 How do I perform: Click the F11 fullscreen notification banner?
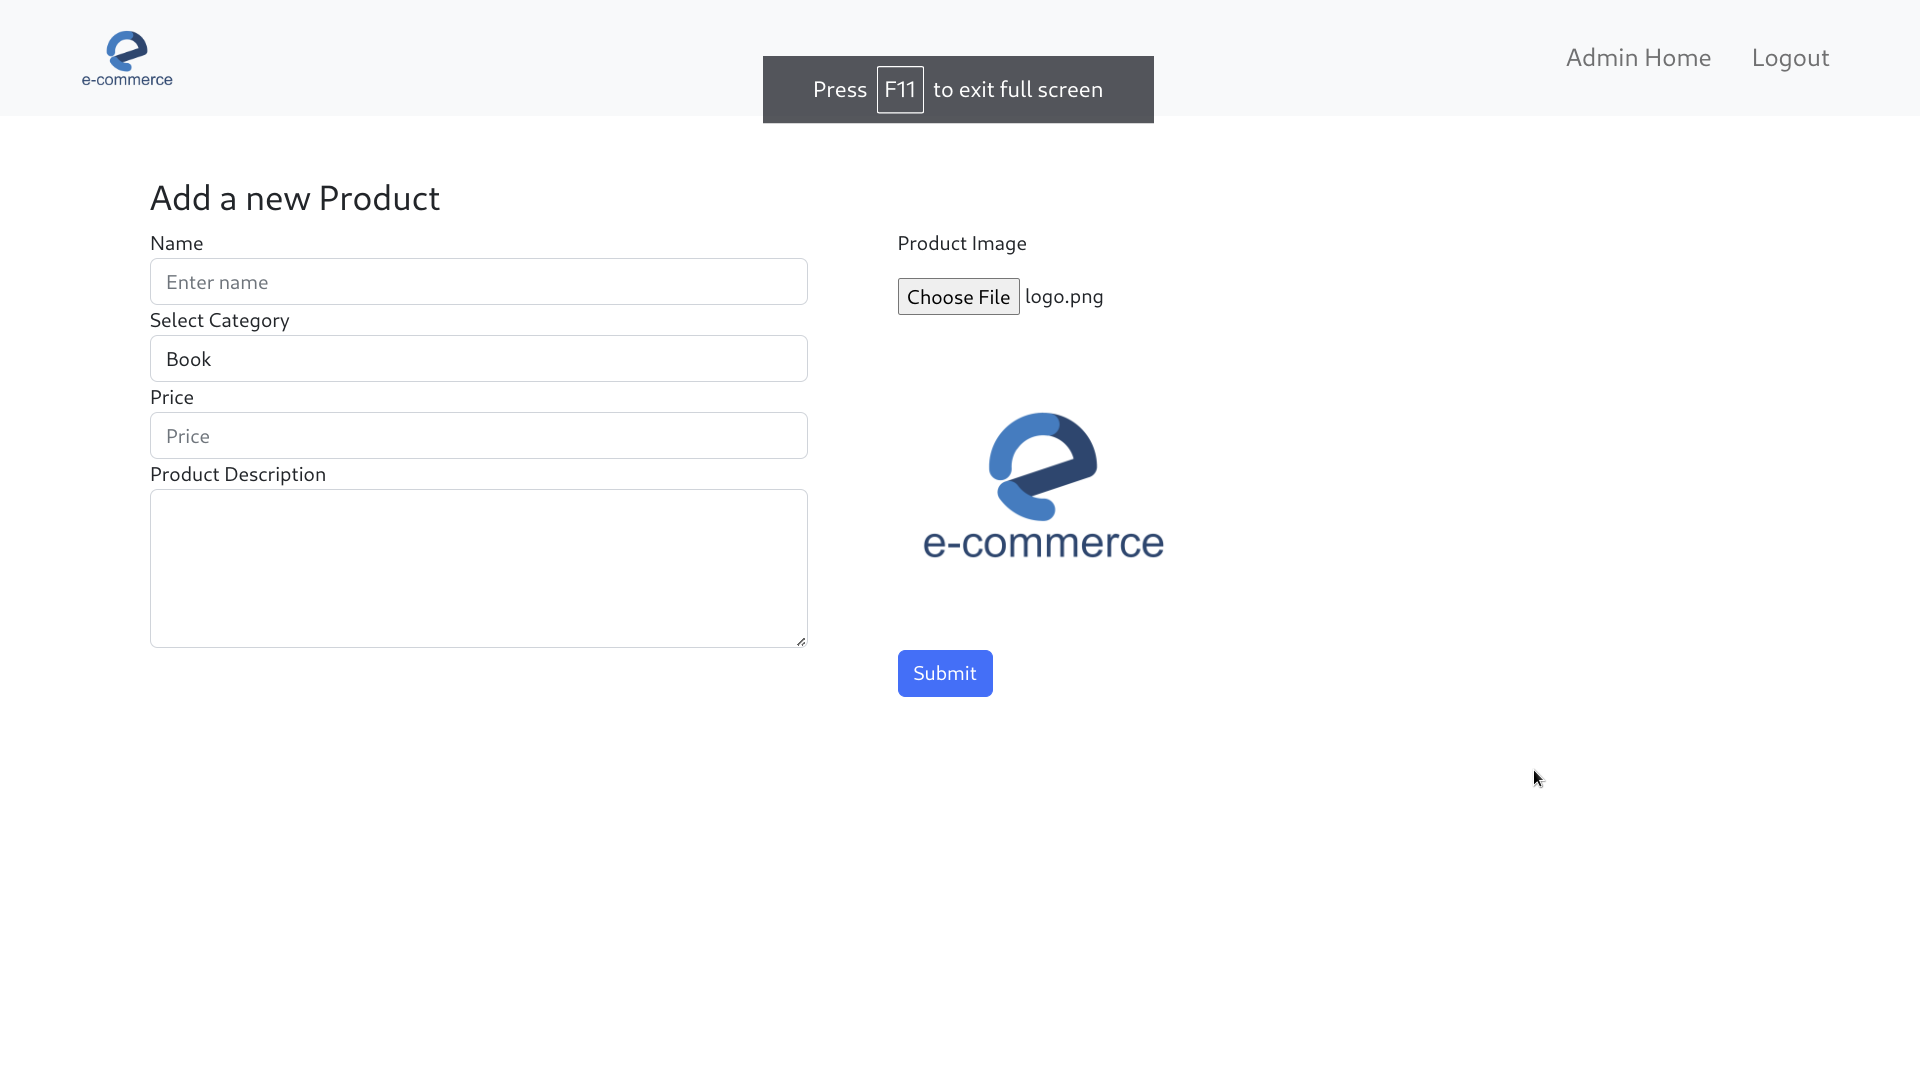958,89
